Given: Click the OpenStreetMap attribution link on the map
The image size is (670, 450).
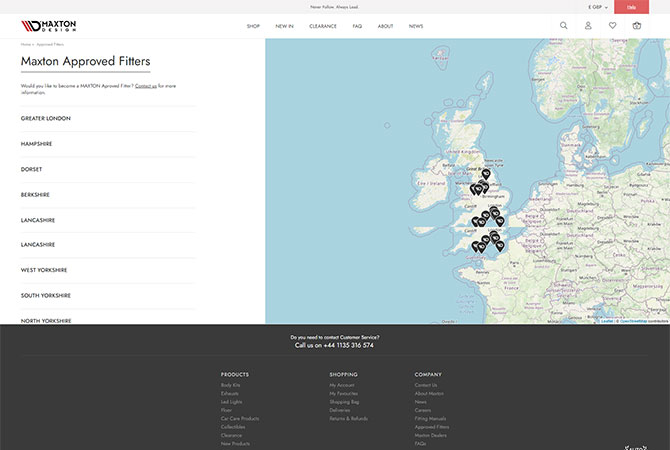Looking at the screenshot, I should point(633,321).
